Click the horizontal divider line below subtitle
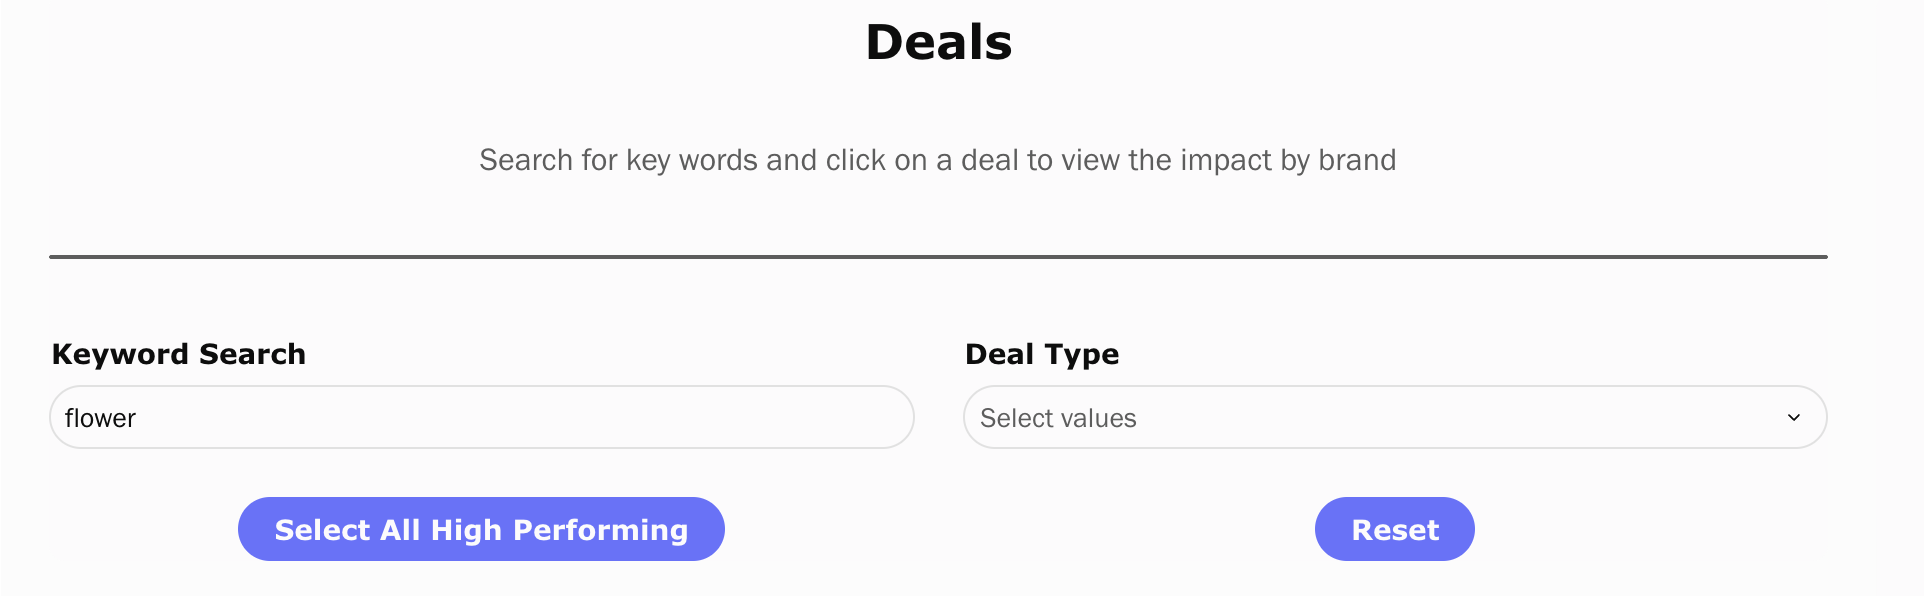1924x596 pixels. pos(937,257)
